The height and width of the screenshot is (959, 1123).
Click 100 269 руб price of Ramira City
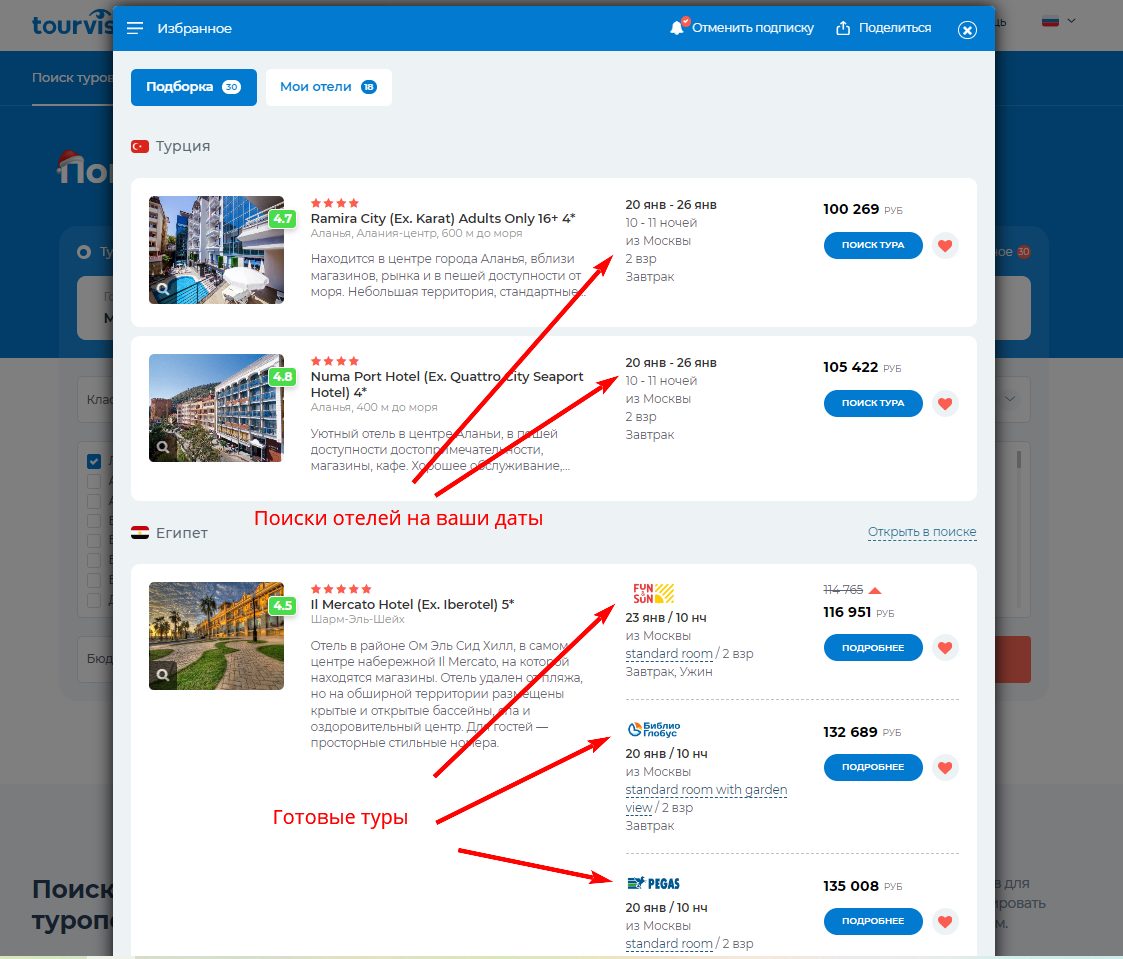862,209
